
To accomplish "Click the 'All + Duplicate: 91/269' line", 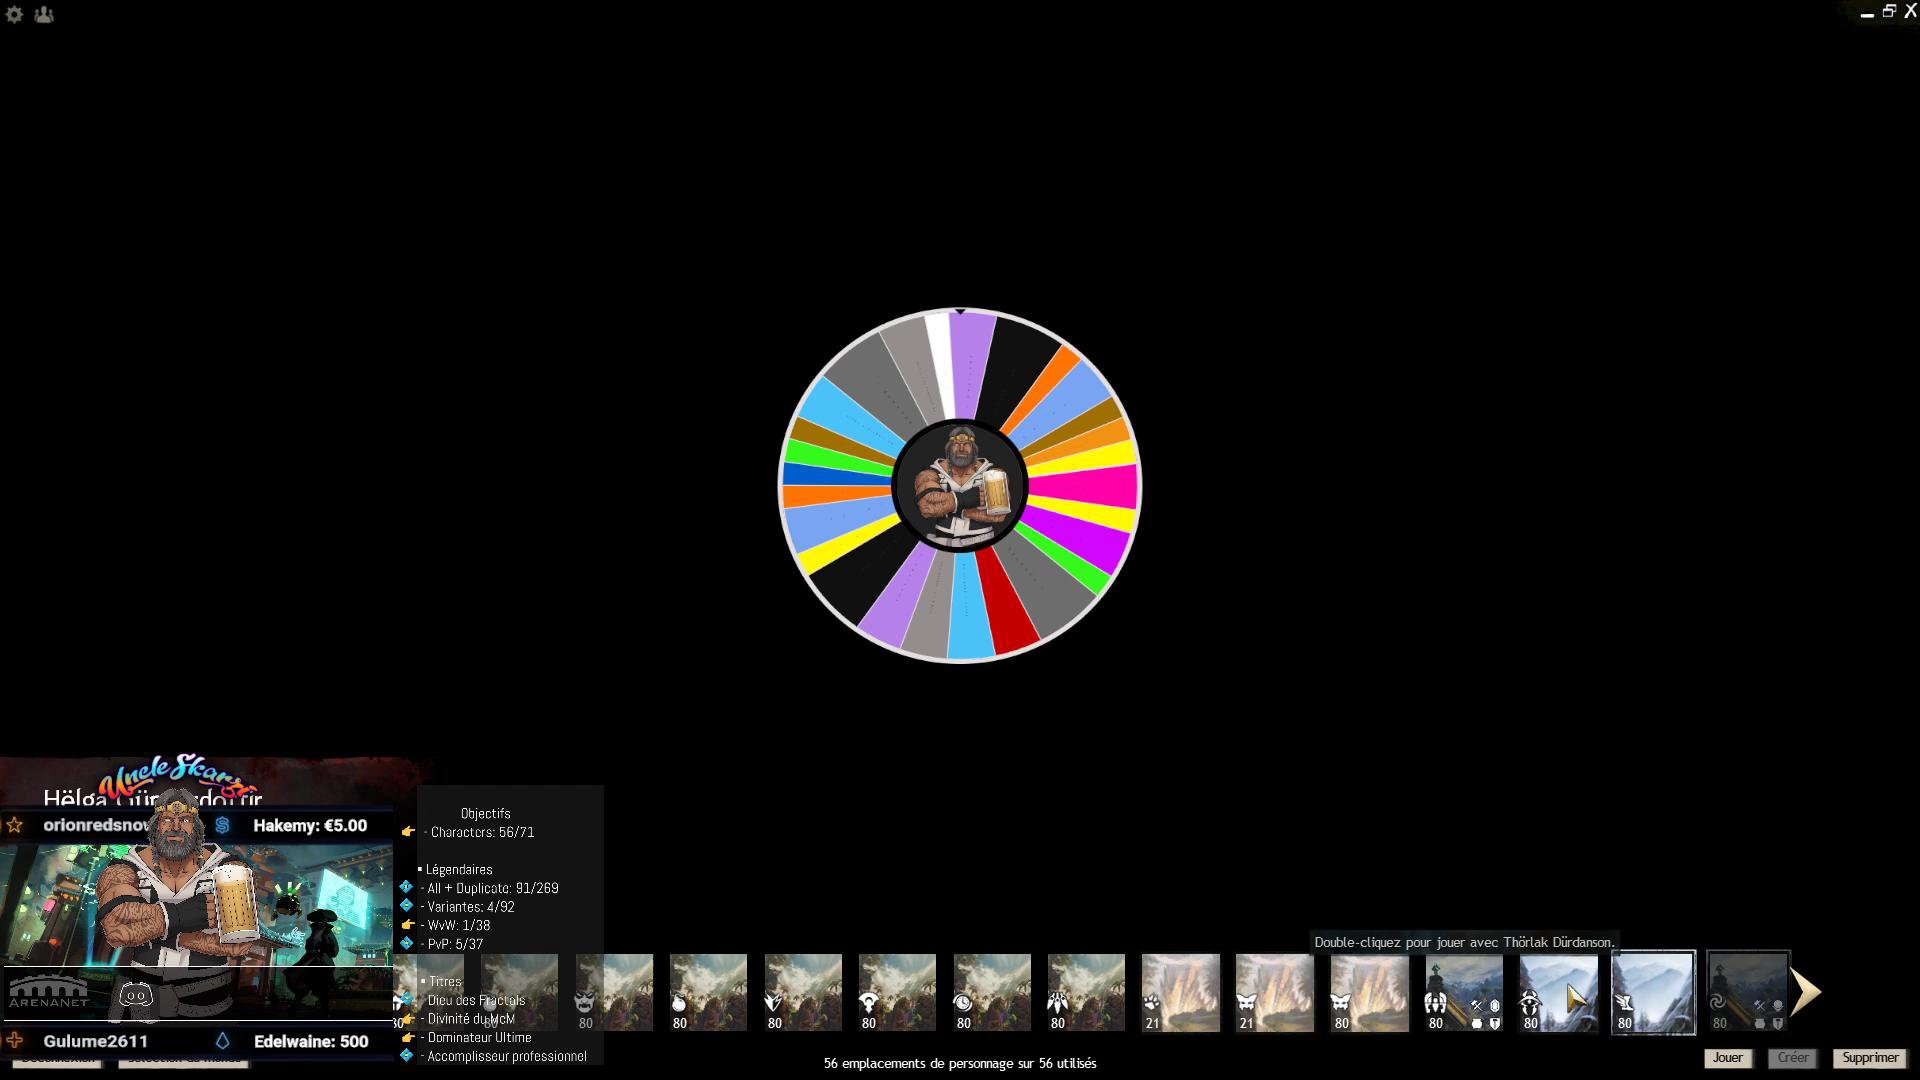I will coord(490,888).
